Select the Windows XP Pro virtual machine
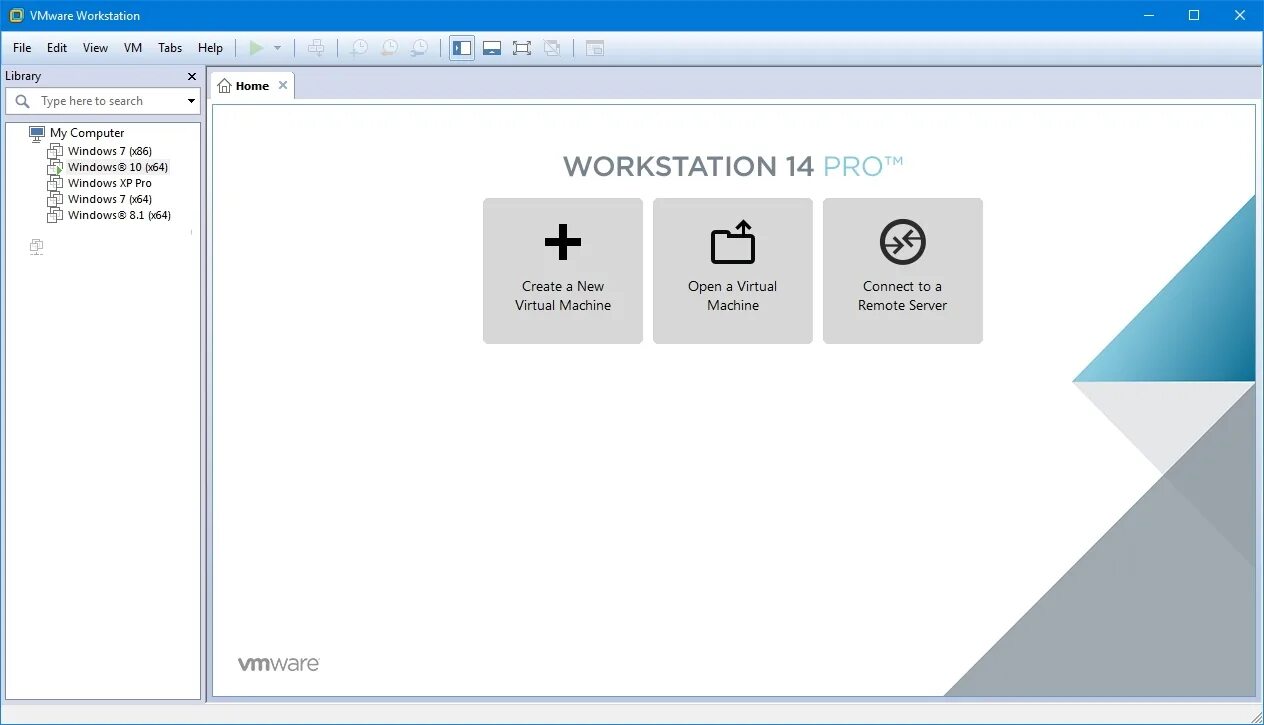The image size is (1264, 725). pyautogui.click(x=109, y=182)
